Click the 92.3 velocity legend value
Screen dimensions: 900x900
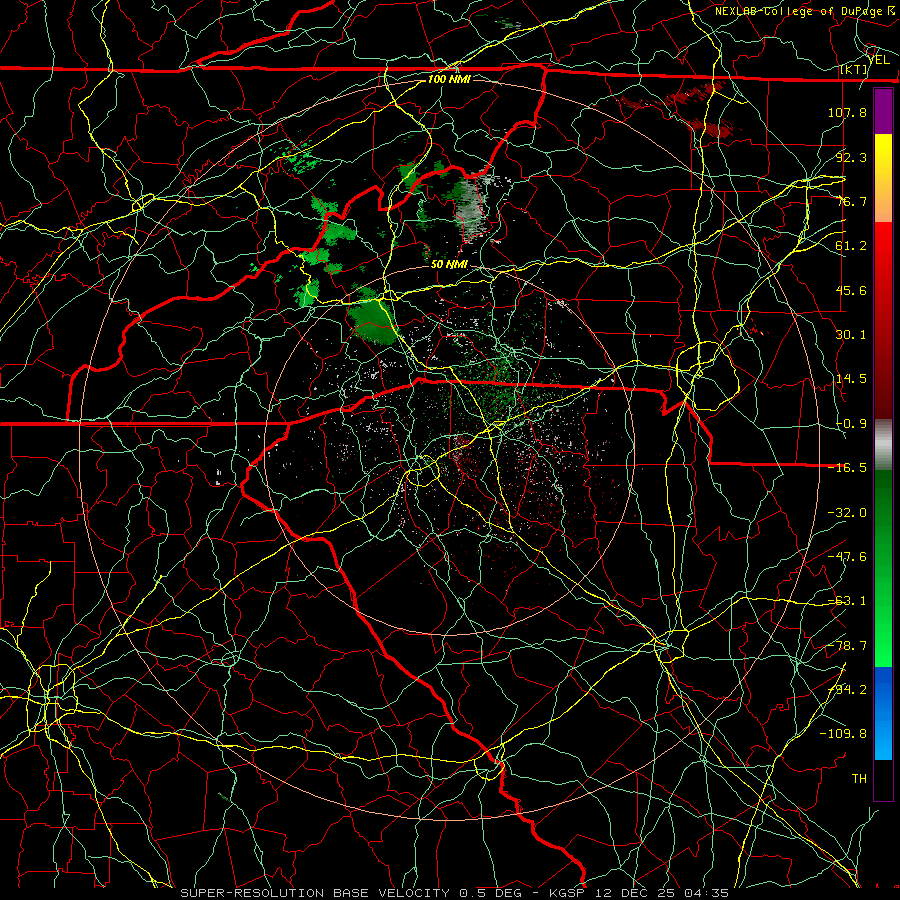point(851,157)
